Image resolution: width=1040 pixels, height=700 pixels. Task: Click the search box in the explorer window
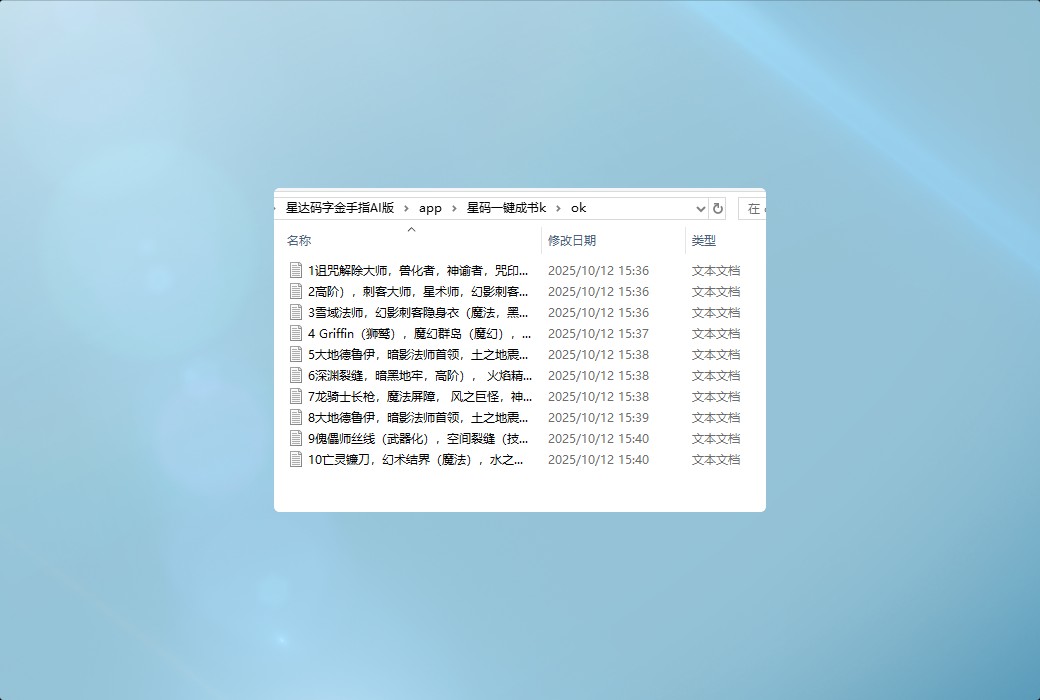(753, 209)
